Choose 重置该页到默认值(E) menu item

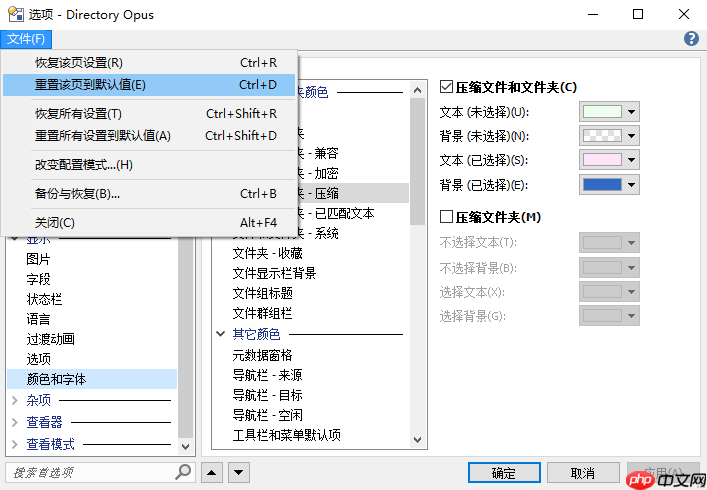(149, 85)
